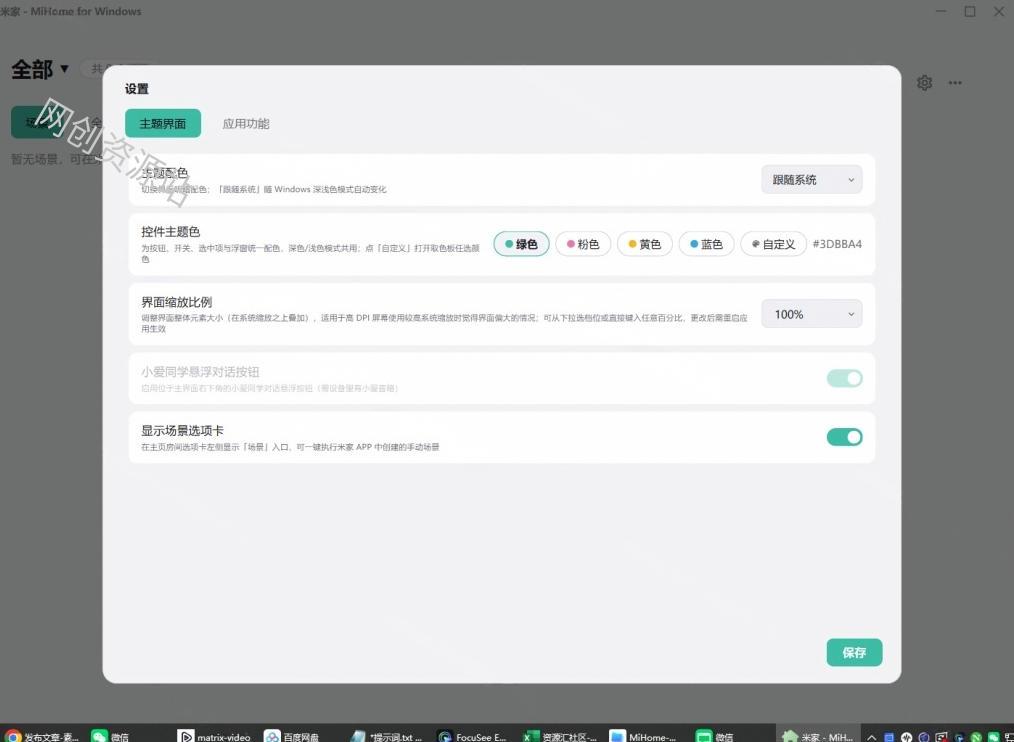Click the 界面缩放比例 setting title
The width and height of the screenshot is (1014, 742).
tap(177, 302)
